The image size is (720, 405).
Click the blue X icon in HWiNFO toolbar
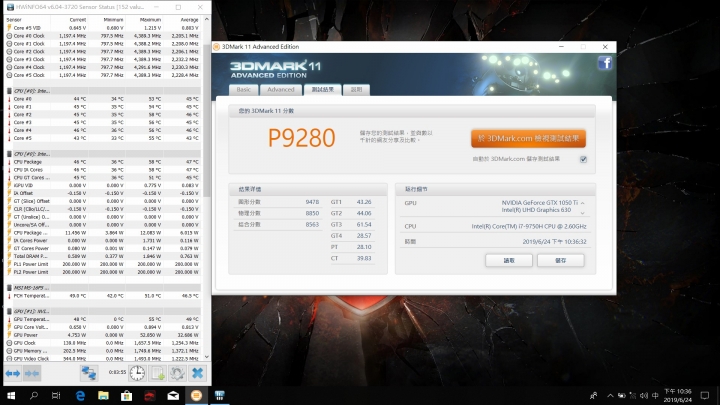197,373
